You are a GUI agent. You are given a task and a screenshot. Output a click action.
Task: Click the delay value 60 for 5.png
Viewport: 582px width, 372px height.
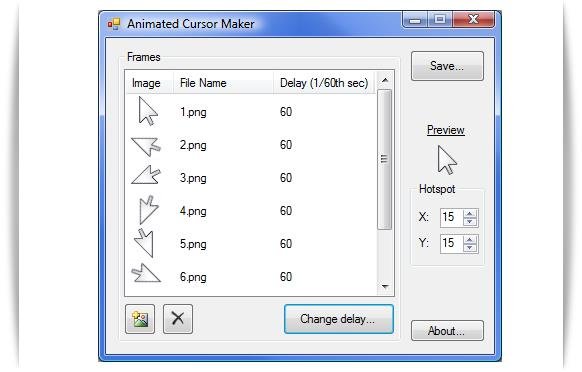pyautogui.click(x=286, y=244)
